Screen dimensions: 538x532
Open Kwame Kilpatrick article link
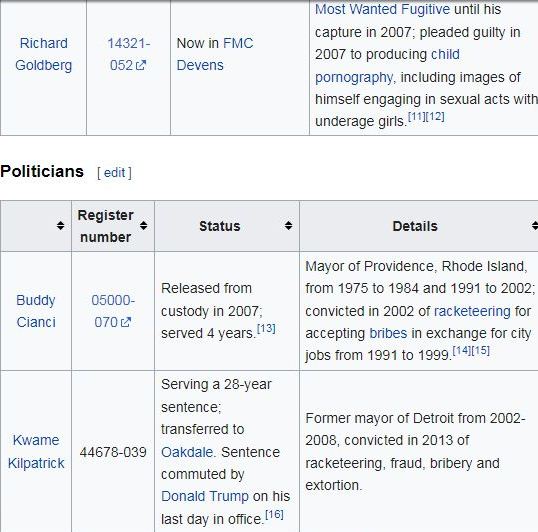pos(36,451)
